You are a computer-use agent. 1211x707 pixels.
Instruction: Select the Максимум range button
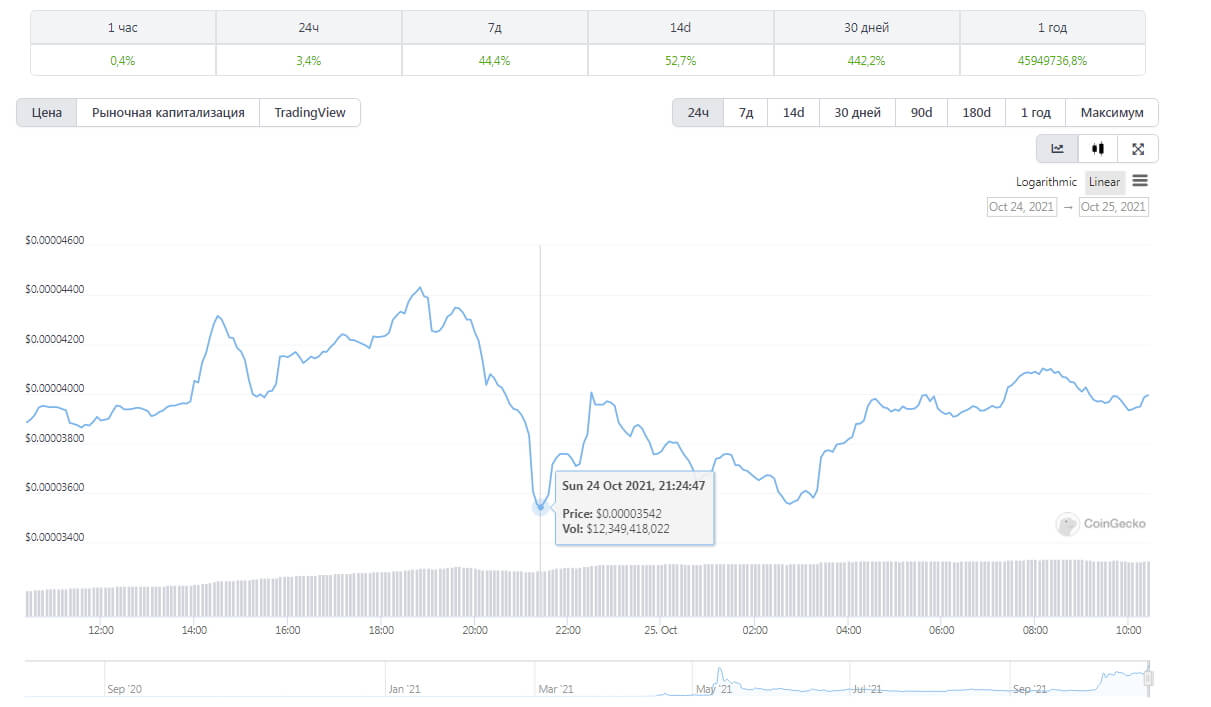coord(1112,112)
